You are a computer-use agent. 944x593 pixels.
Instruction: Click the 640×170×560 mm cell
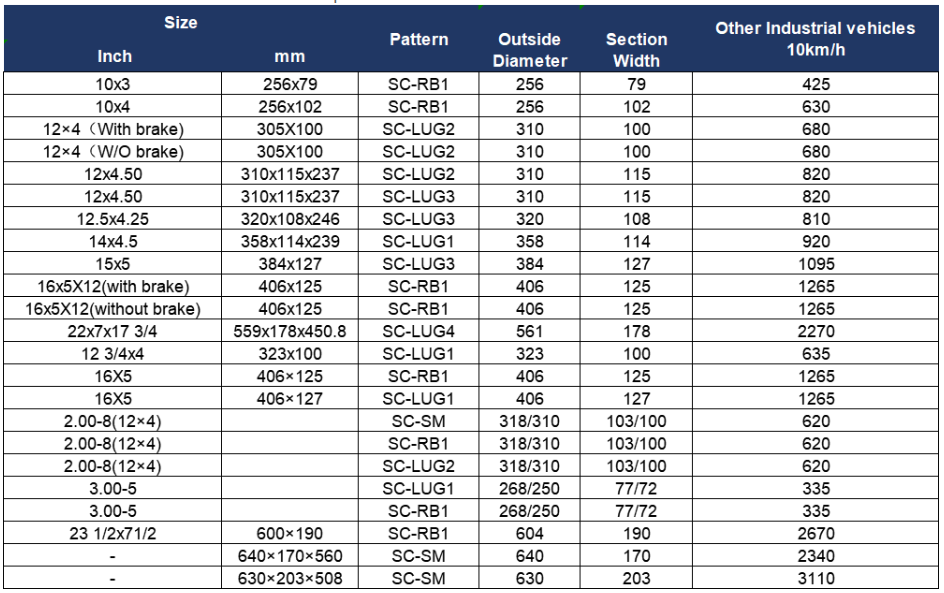[x=290, y=556]
